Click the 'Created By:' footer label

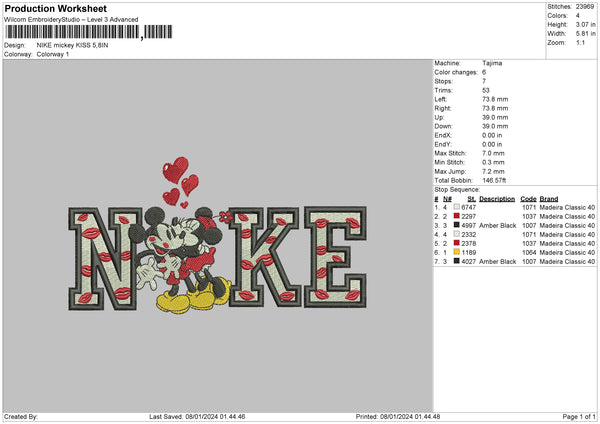21,416
